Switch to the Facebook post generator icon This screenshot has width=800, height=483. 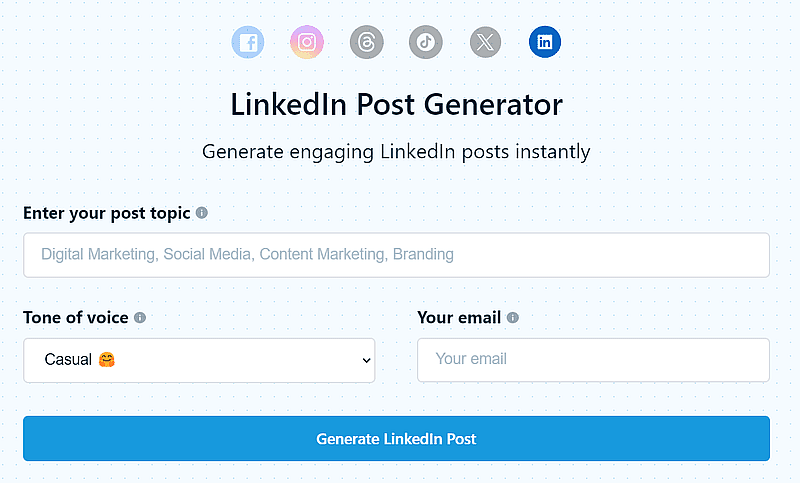pos(247,42)
